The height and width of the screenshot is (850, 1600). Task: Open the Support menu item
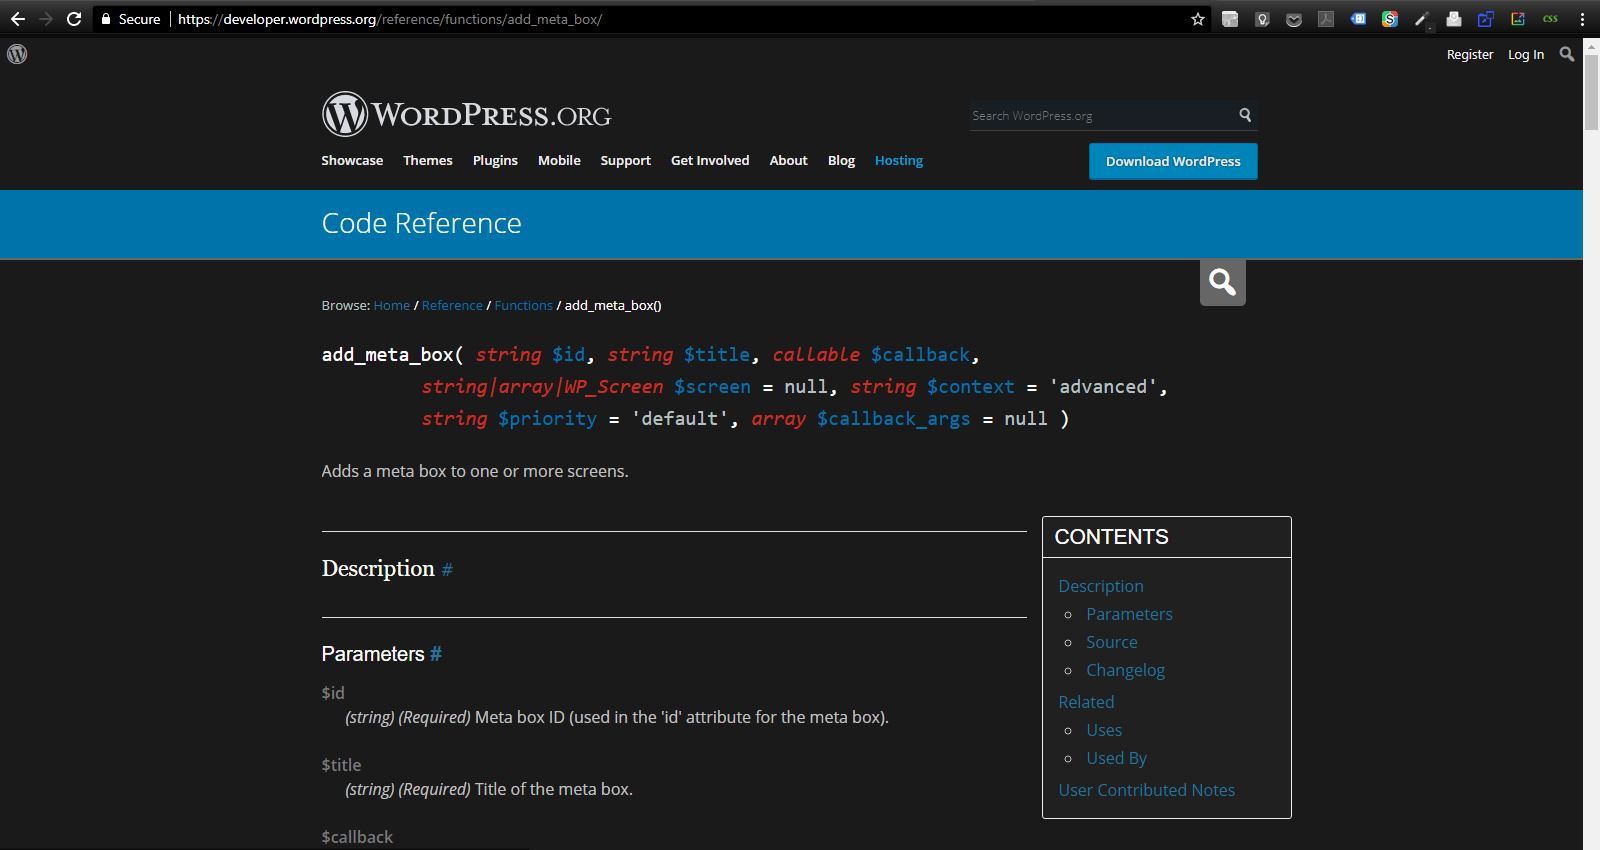(x=625, y=160)
